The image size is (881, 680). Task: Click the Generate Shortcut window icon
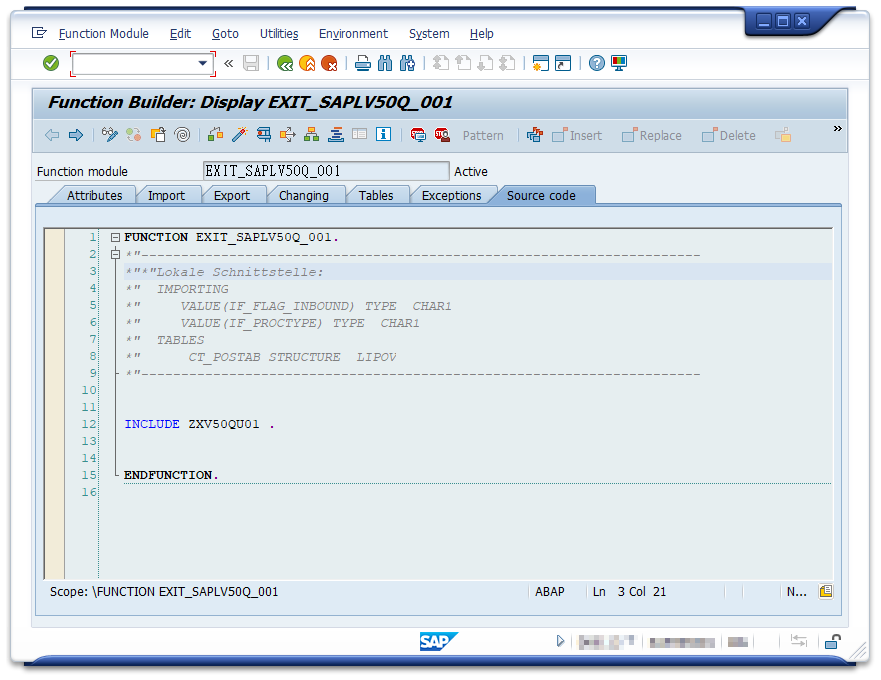[x=563, y=63]
